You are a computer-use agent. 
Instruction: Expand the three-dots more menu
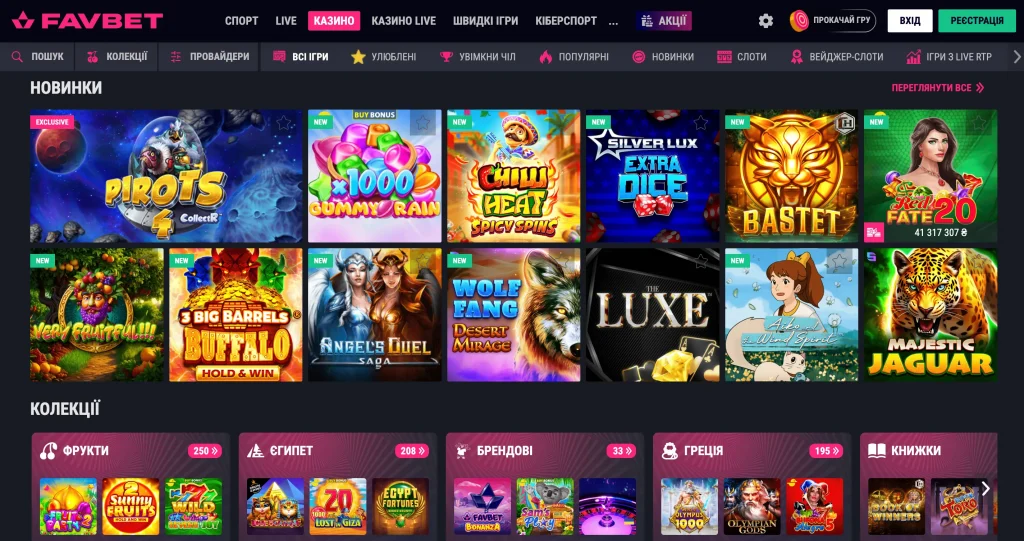point(613,21)
